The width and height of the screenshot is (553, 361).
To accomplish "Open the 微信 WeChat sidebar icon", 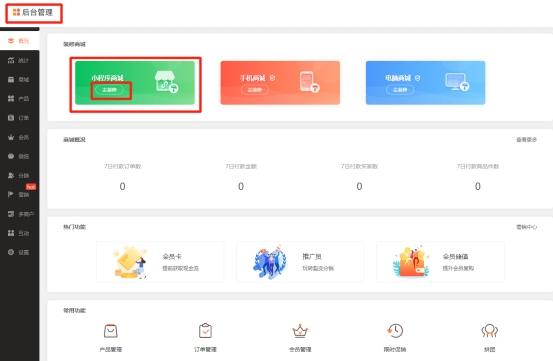I will (x=11, y=156).
